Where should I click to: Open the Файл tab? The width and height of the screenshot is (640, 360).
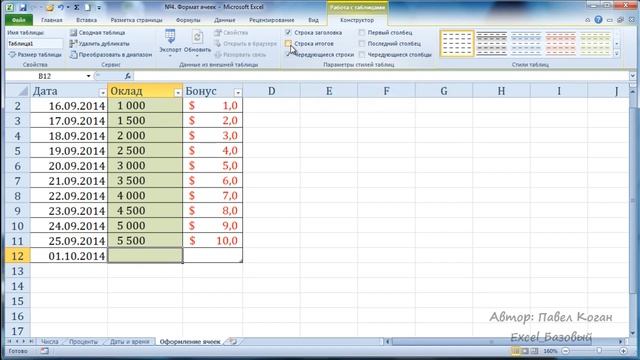[x=19, y=20]
